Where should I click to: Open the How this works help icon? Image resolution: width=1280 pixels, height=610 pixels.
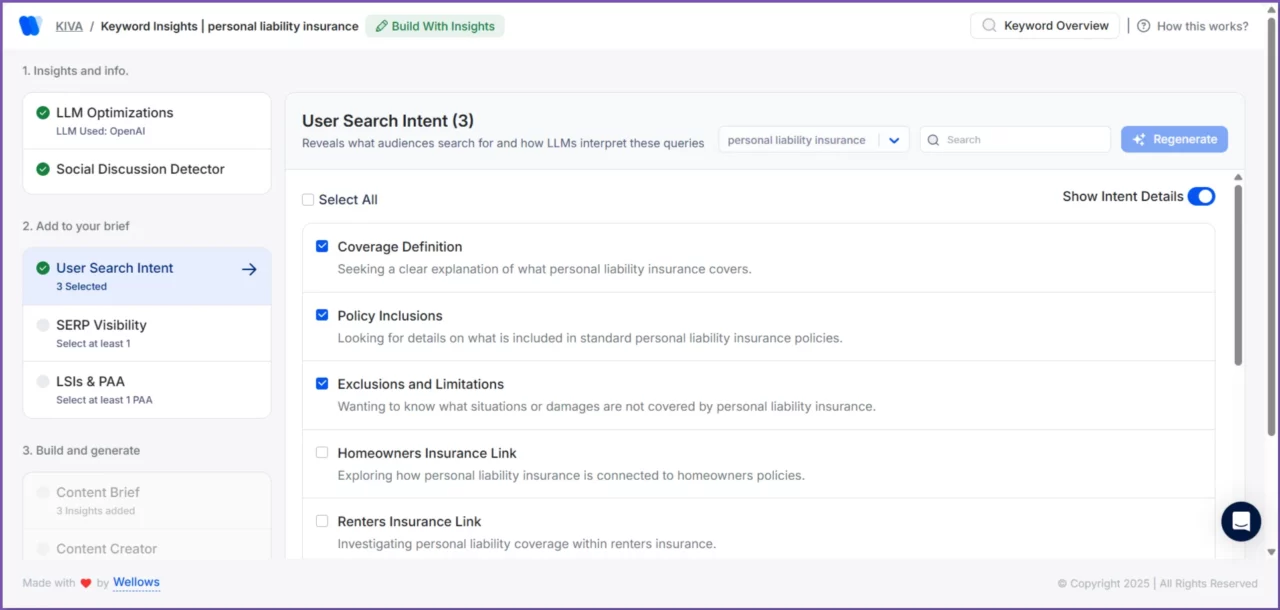[1145, 26]
